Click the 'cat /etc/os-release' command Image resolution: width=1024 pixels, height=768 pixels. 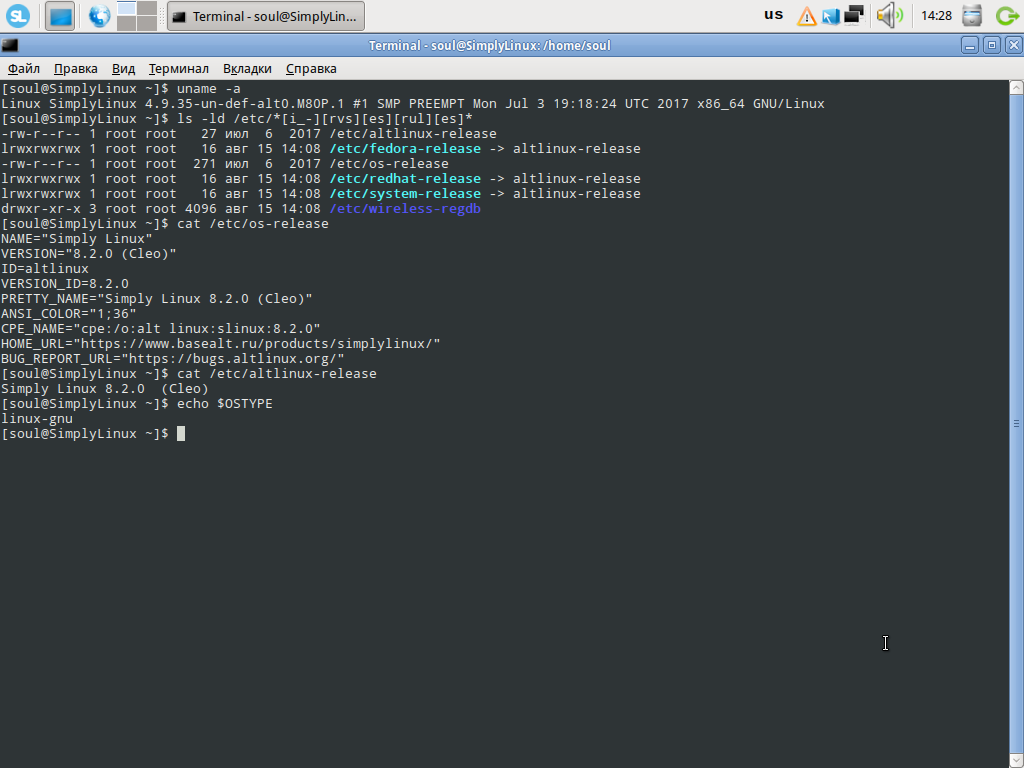pos(253,223)
